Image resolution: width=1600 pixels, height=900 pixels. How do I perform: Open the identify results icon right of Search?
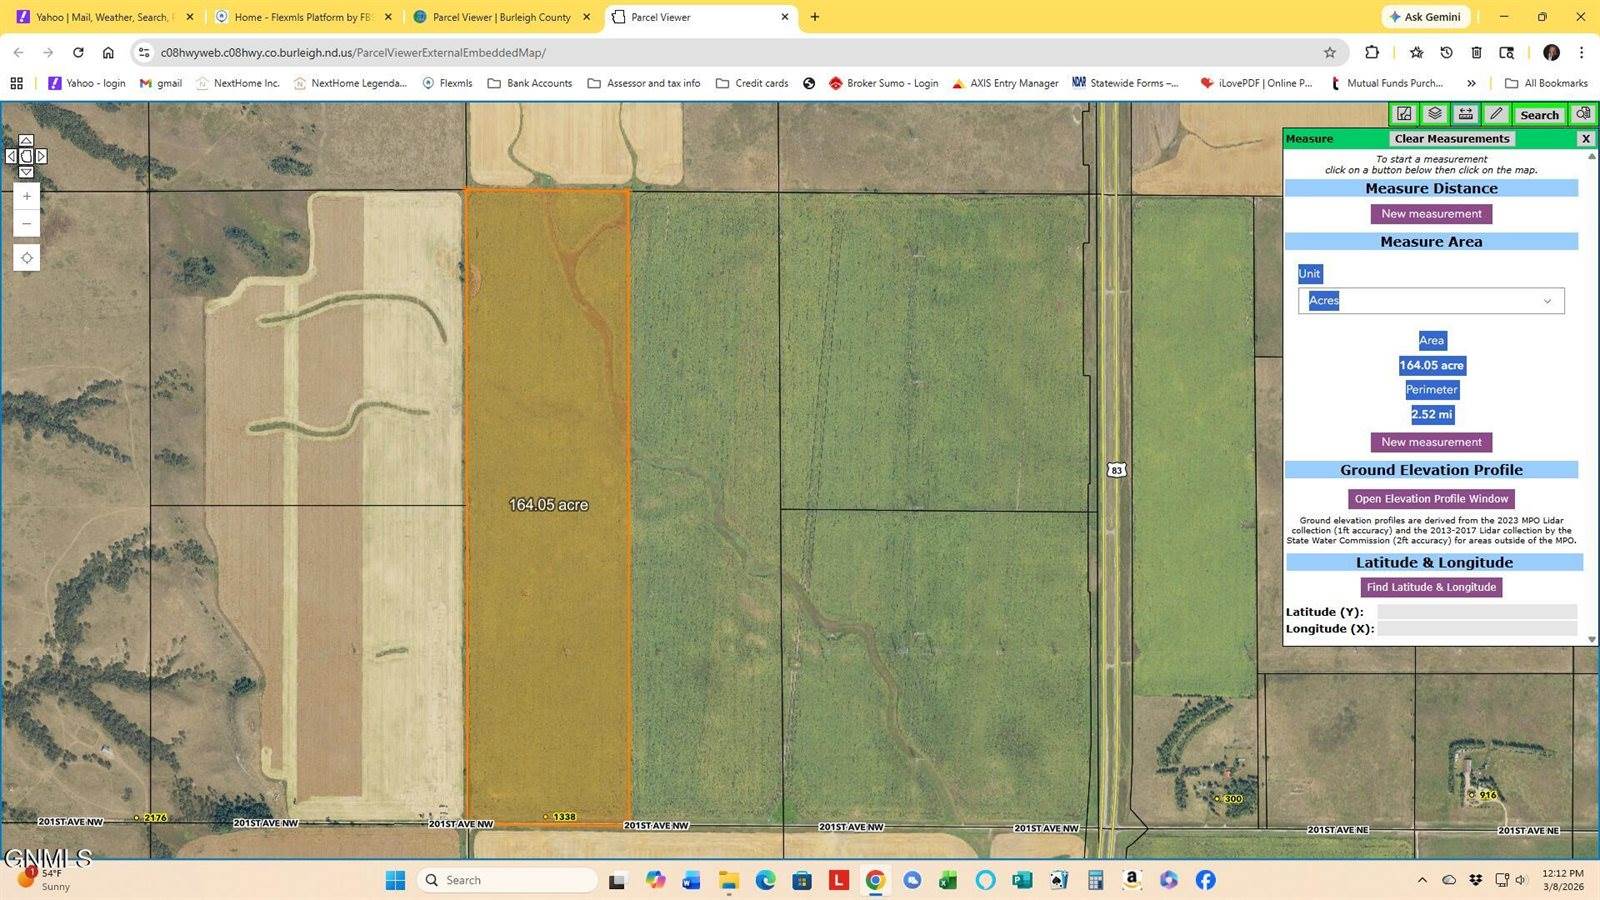click(x=1583, y=114)
